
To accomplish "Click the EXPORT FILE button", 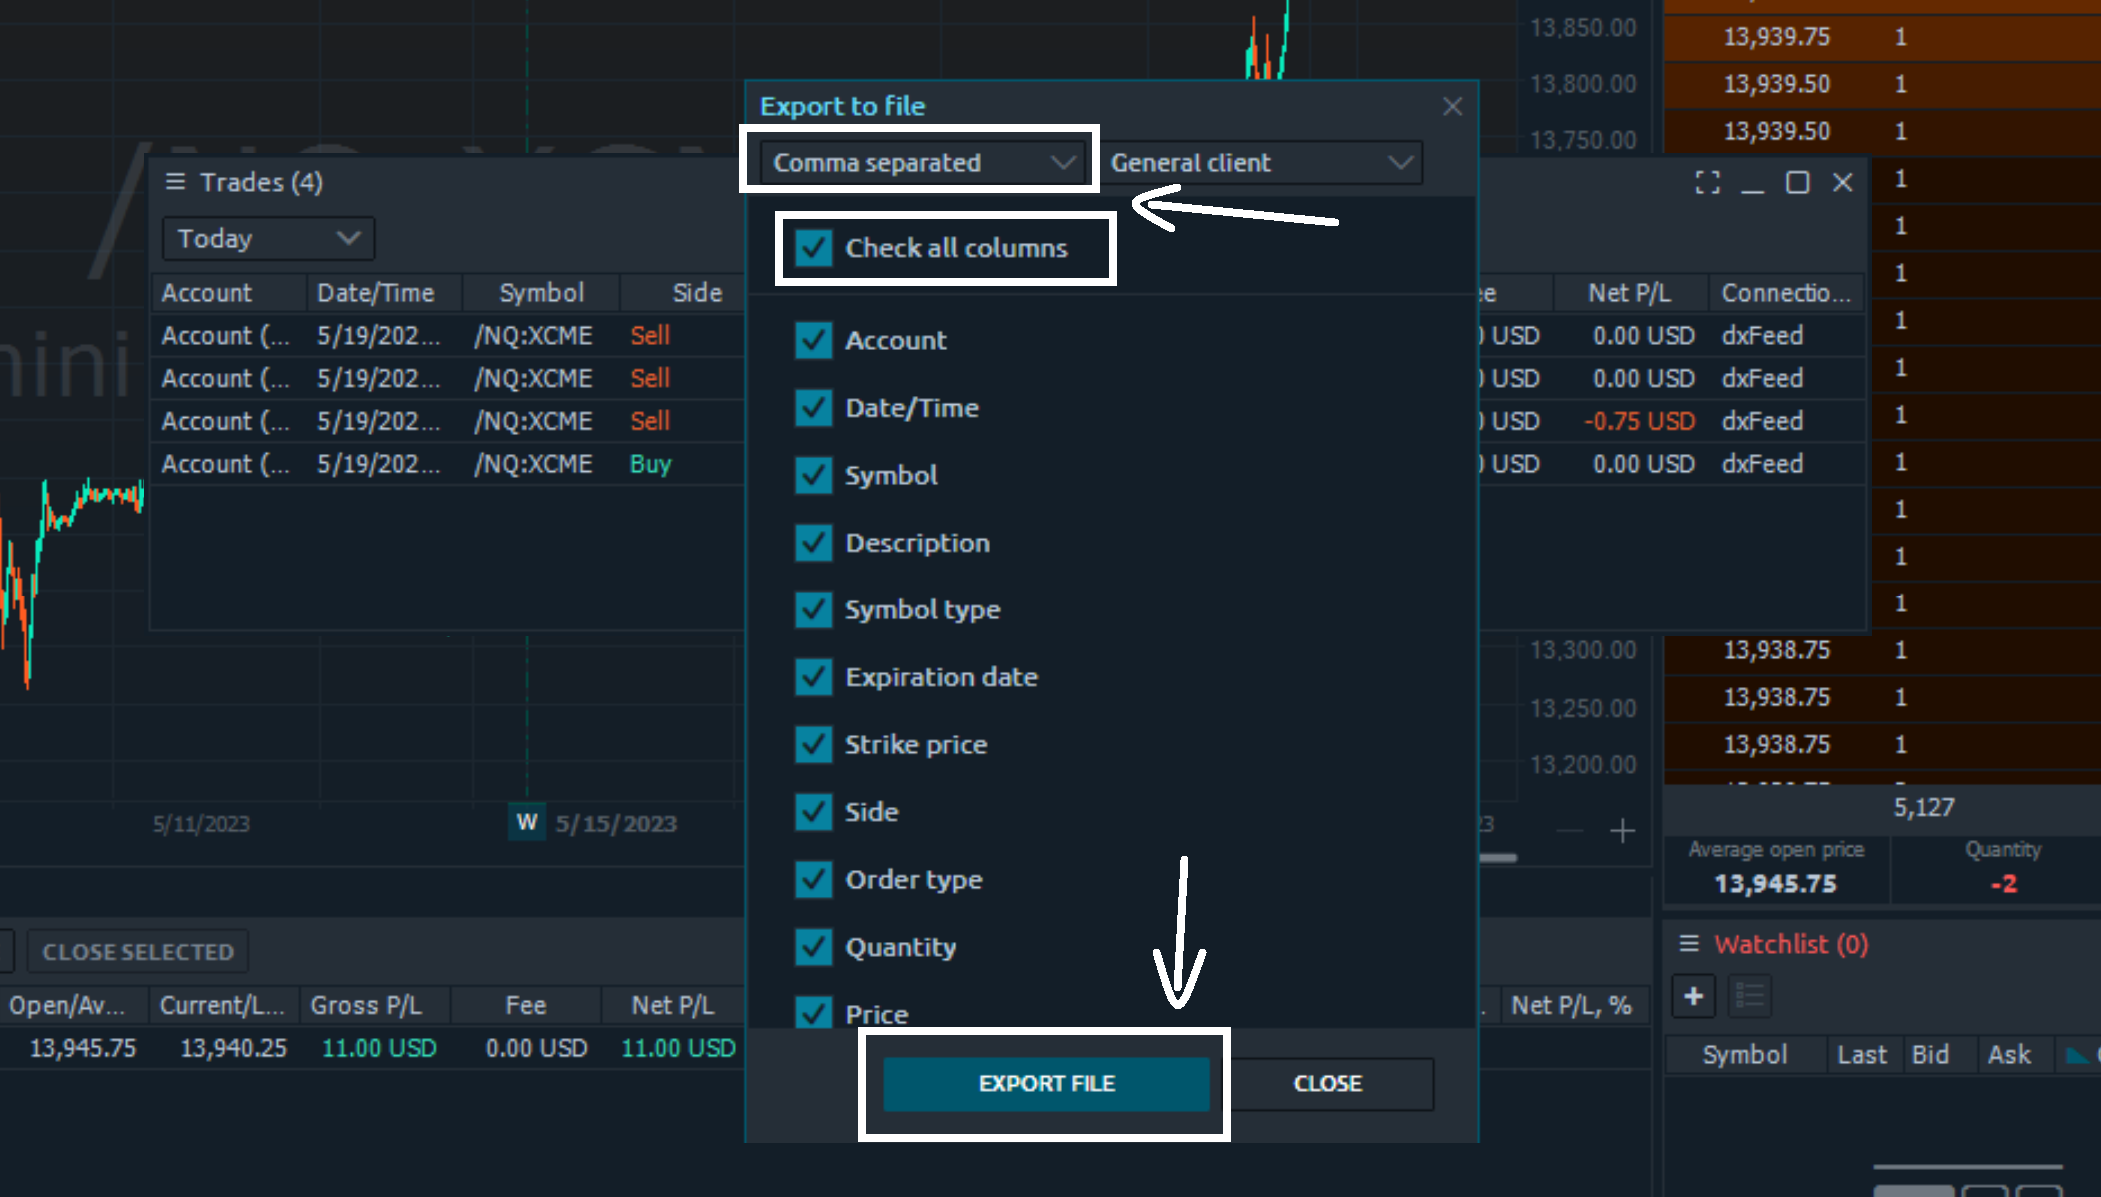I will pyautogui.click(x=1046, y=1083).
